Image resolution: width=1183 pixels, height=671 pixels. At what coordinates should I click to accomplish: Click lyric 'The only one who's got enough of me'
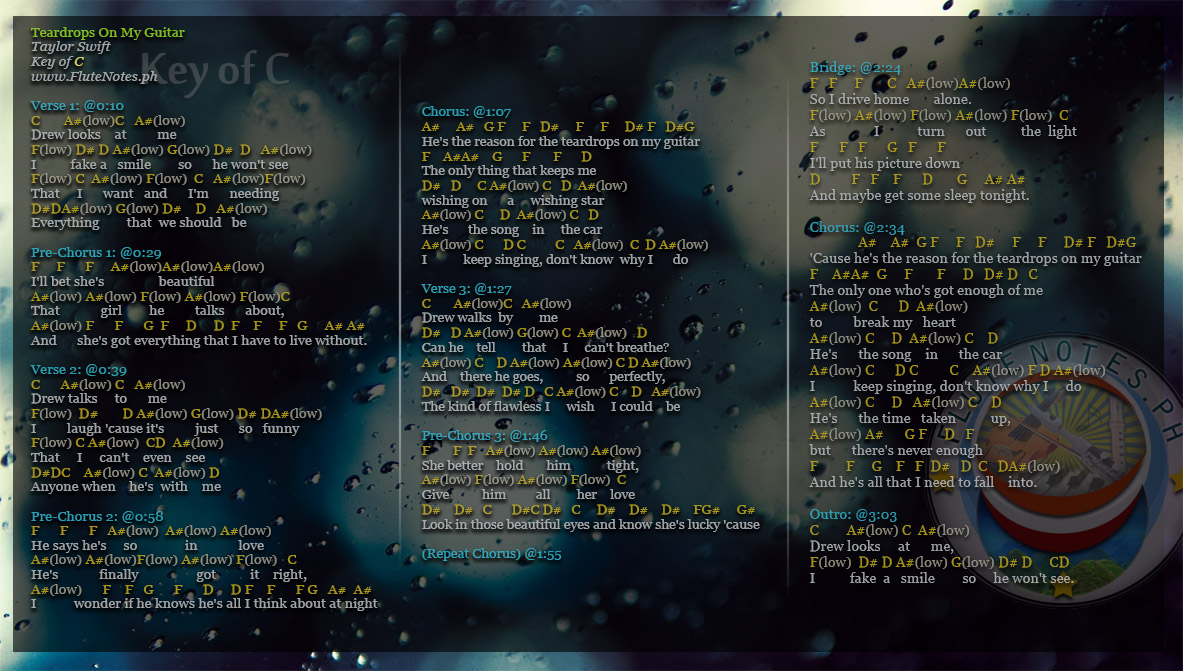(926, 291)
